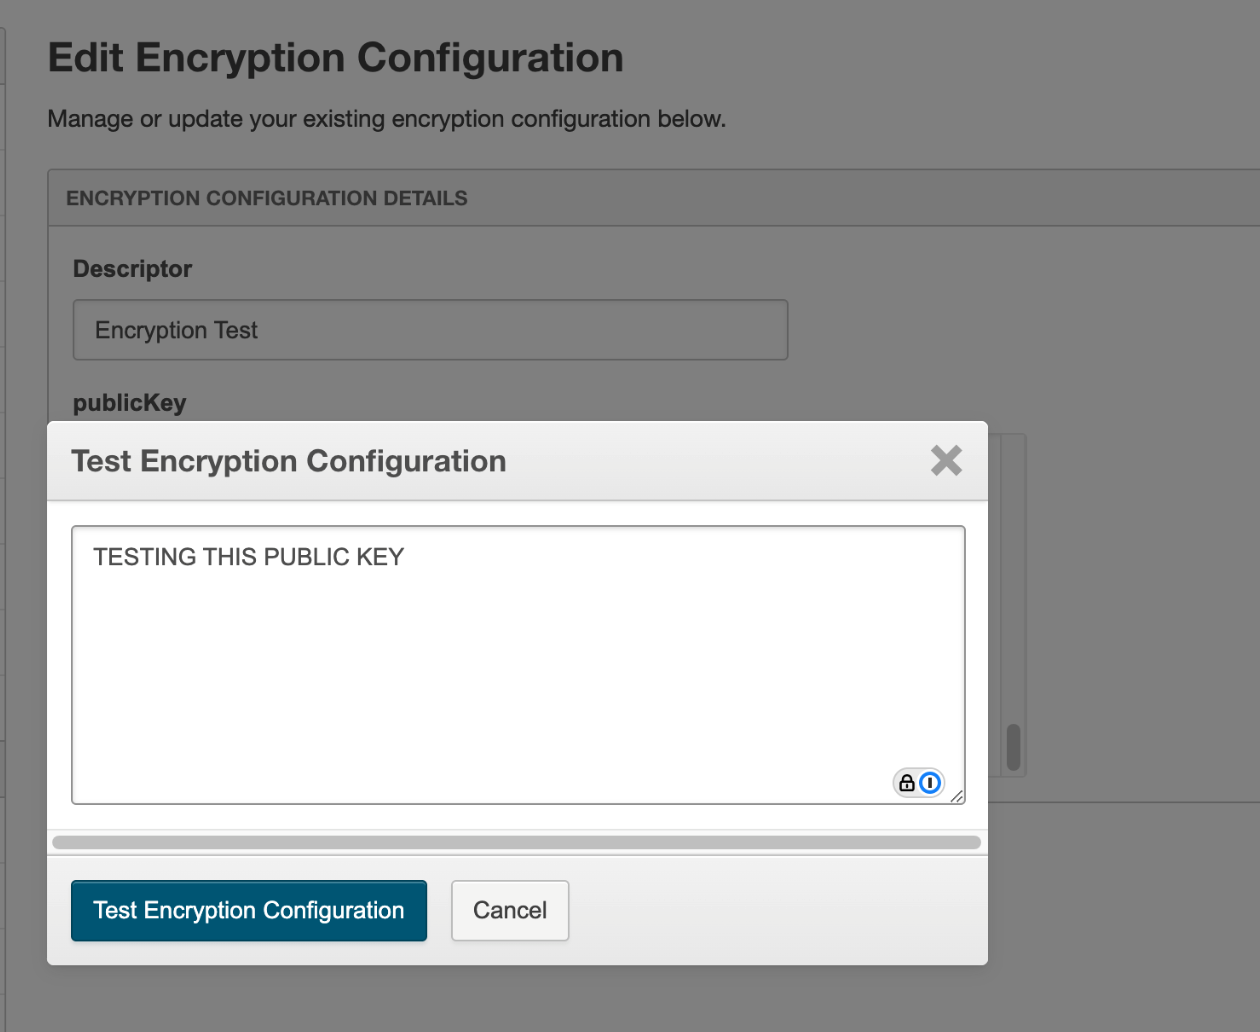Click the text area resize grip corner
Image resolution: width=1260 pixels, height=1032 pixels.
tap(957, 796)
